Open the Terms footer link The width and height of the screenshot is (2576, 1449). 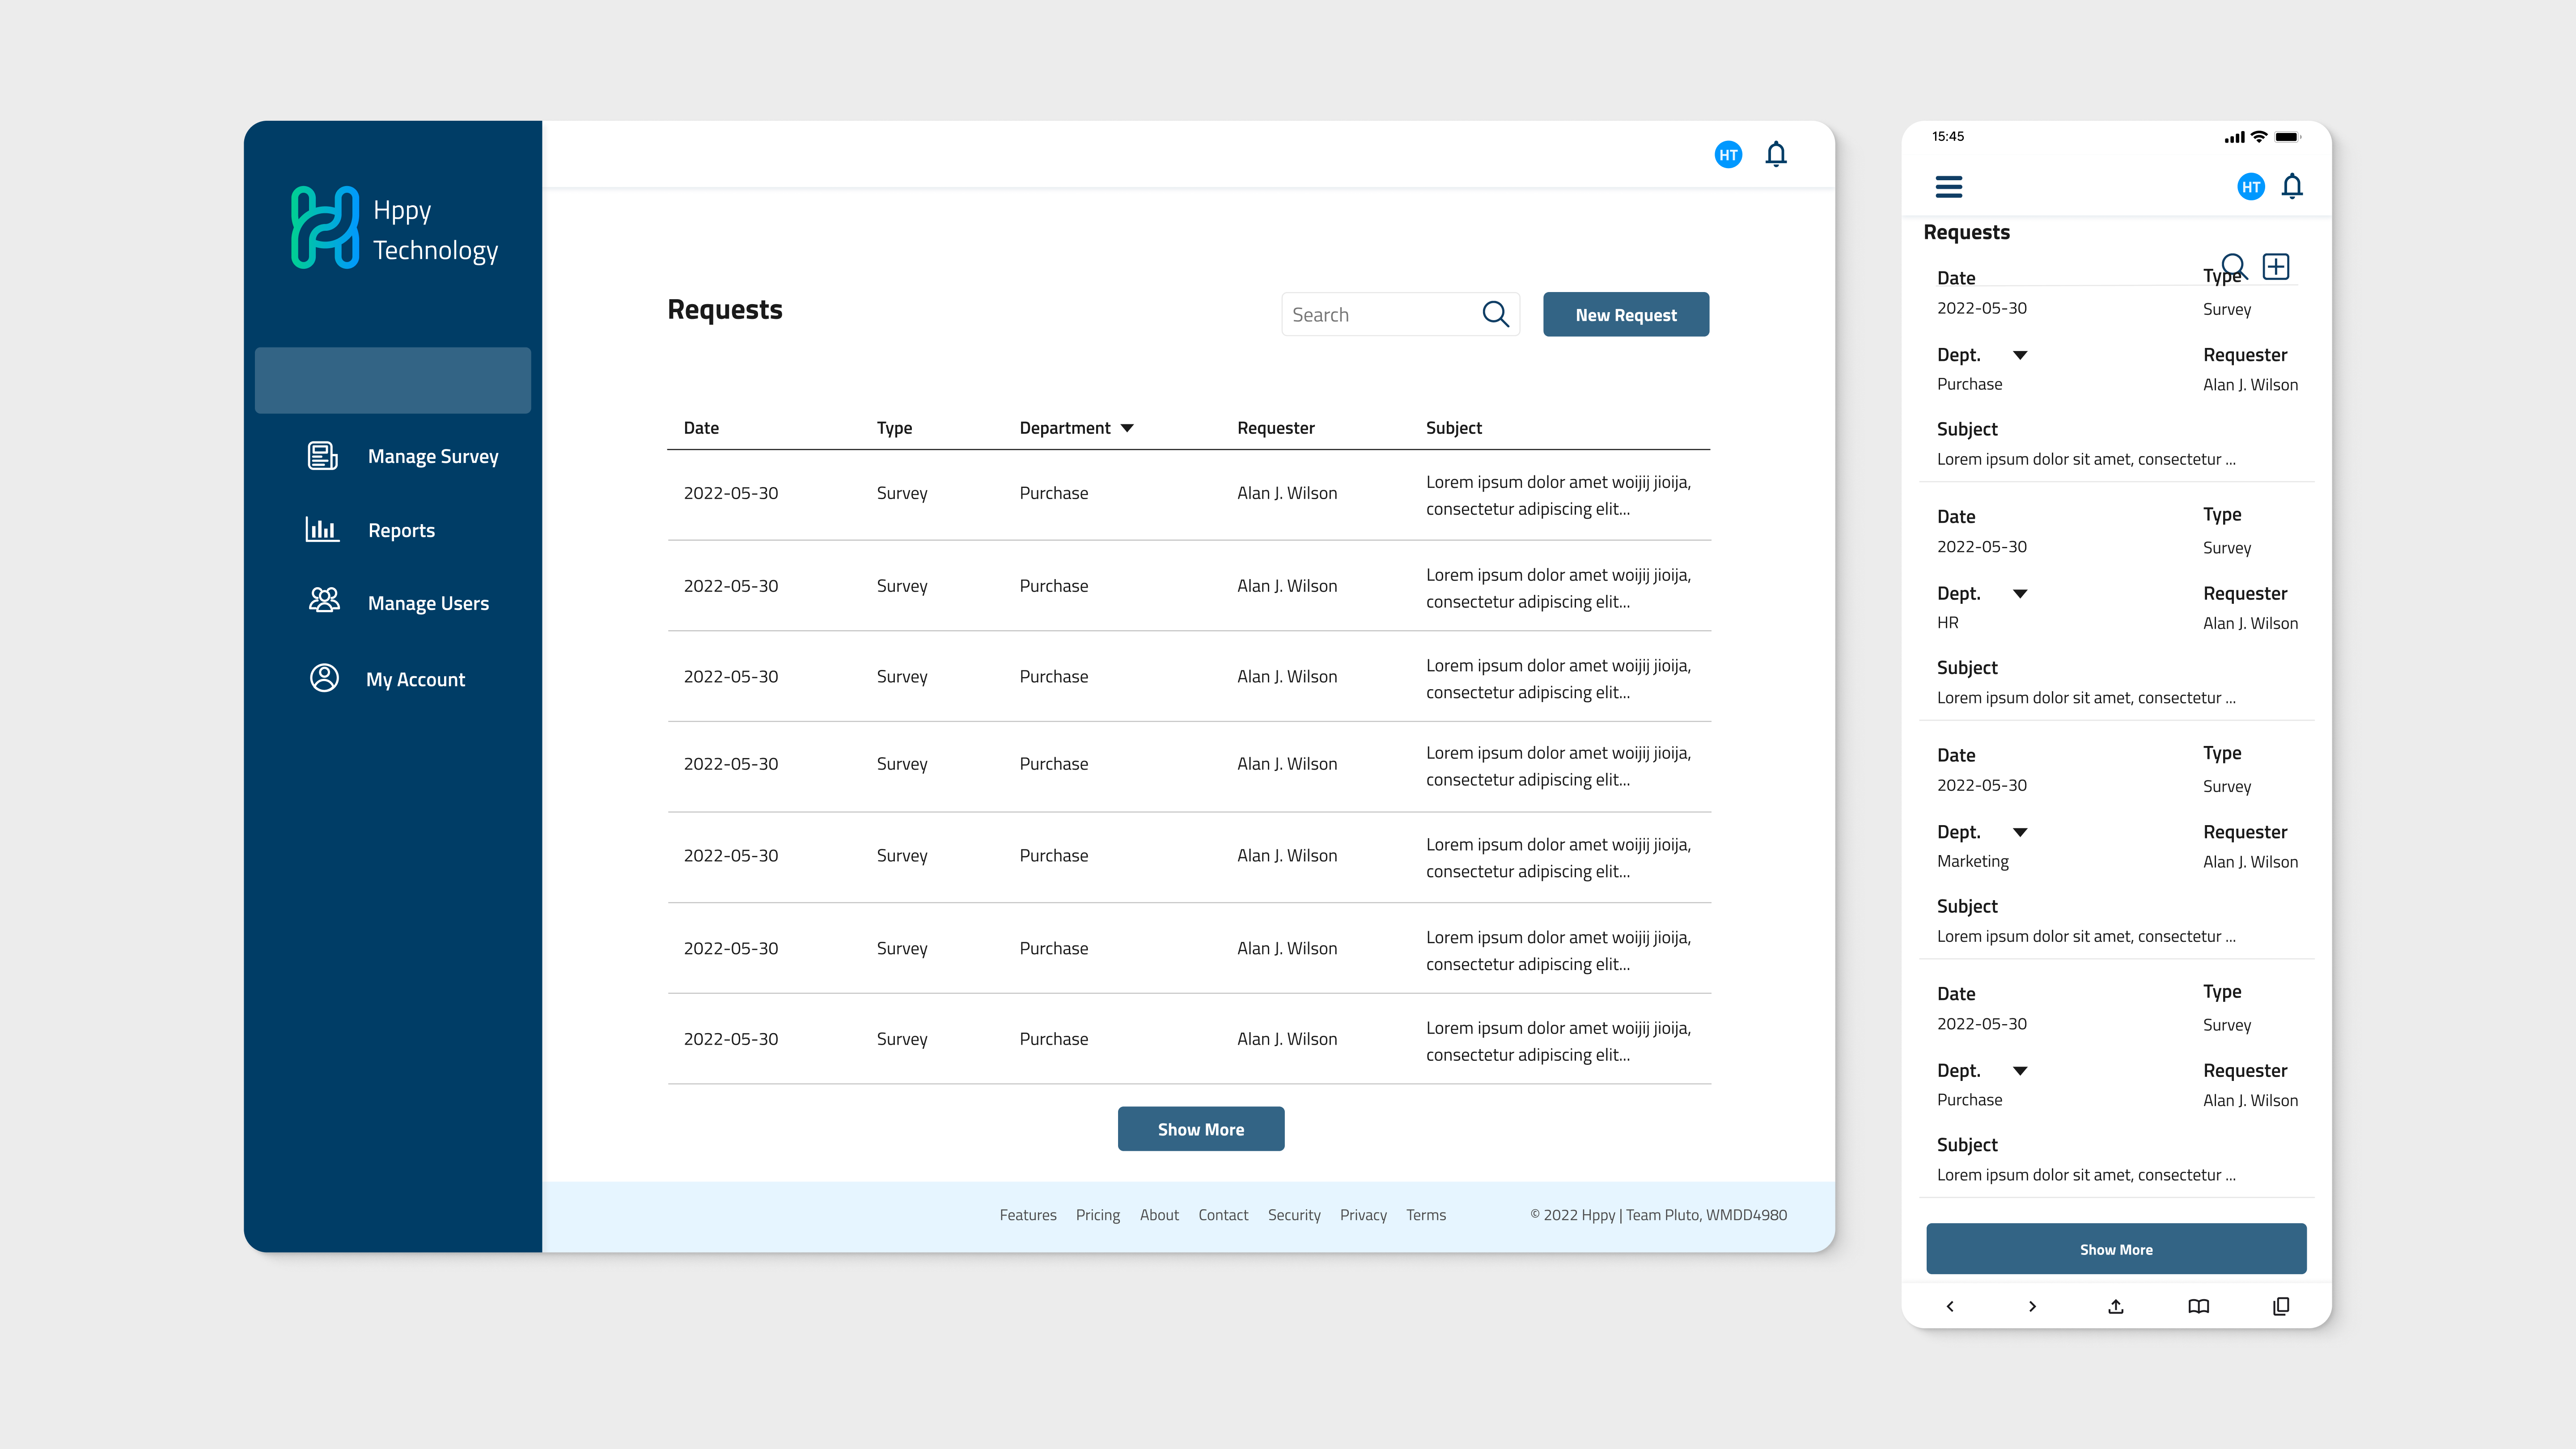[1426, 1215]
